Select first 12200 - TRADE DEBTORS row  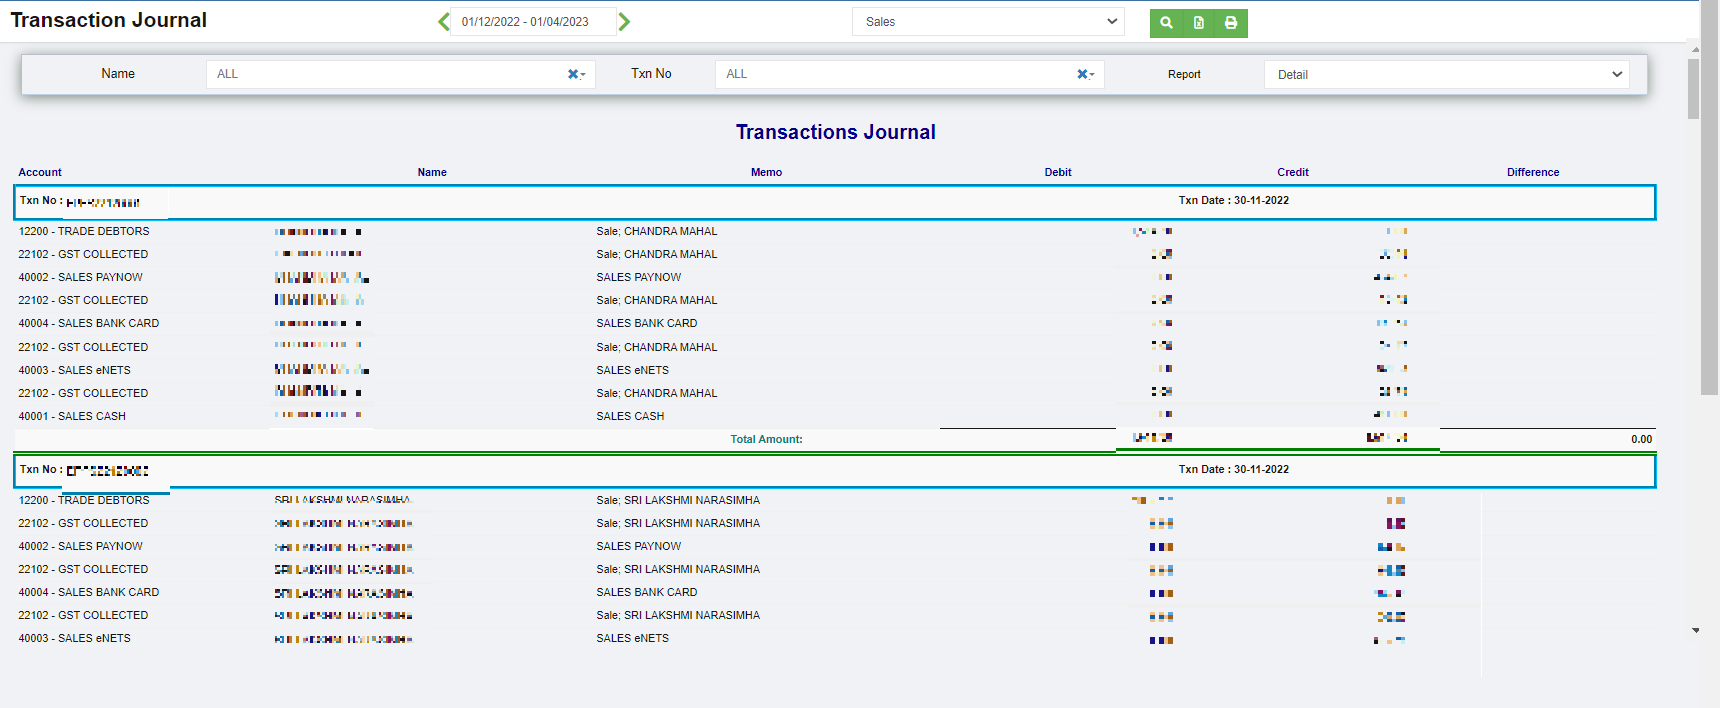(x=84, y=231)
